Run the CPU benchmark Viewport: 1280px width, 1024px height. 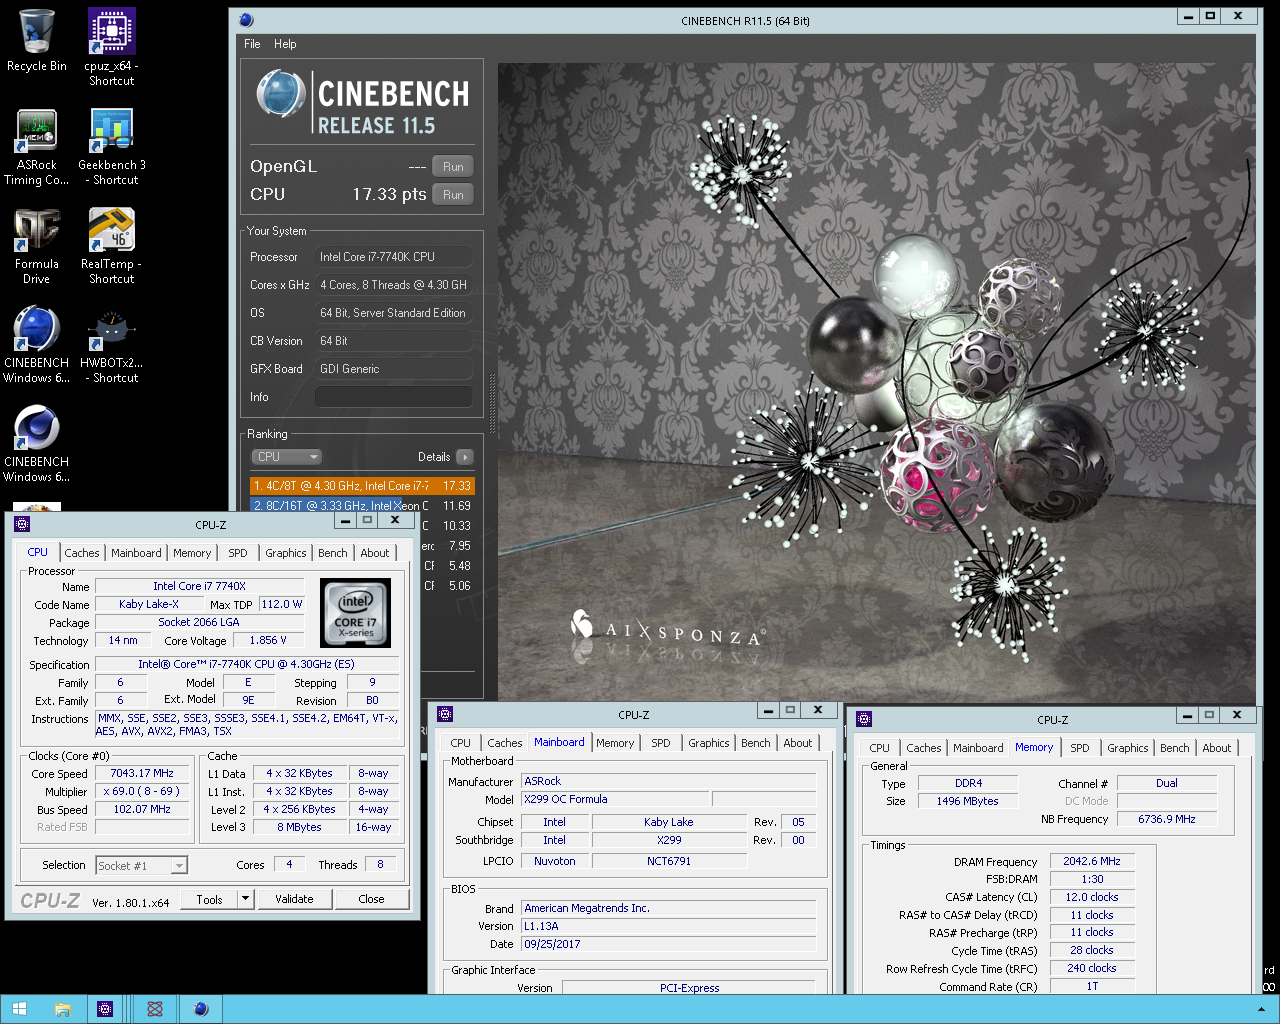coord(453,195)
